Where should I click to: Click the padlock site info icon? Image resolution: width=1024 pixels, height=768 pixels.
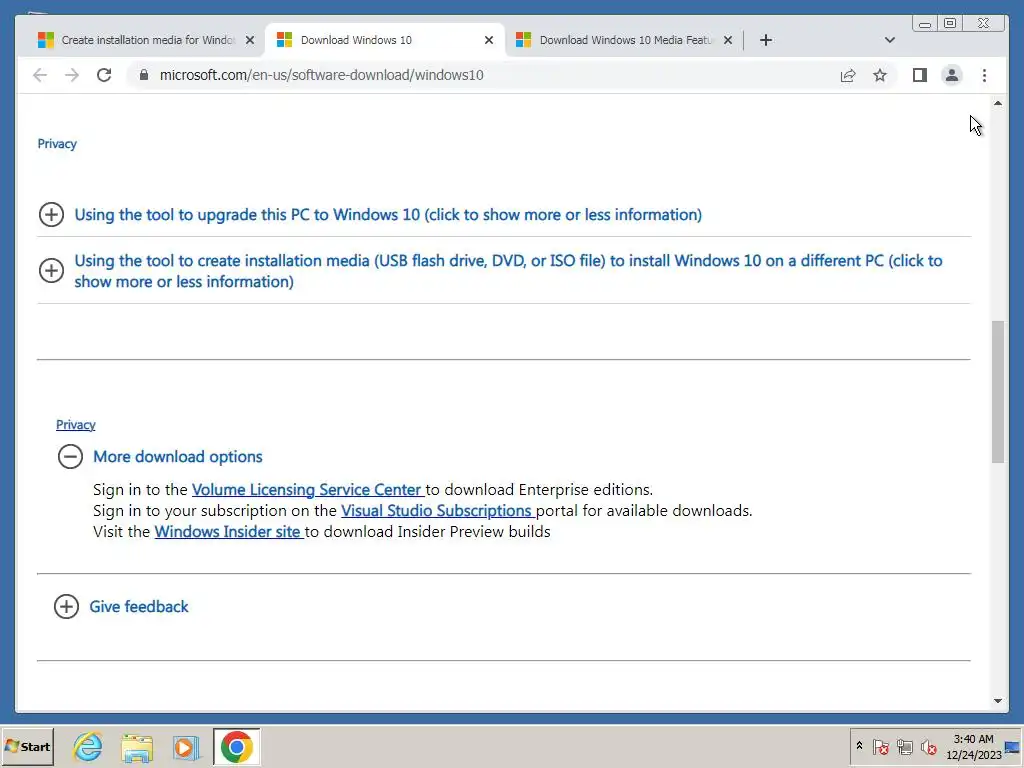[144, 75]
